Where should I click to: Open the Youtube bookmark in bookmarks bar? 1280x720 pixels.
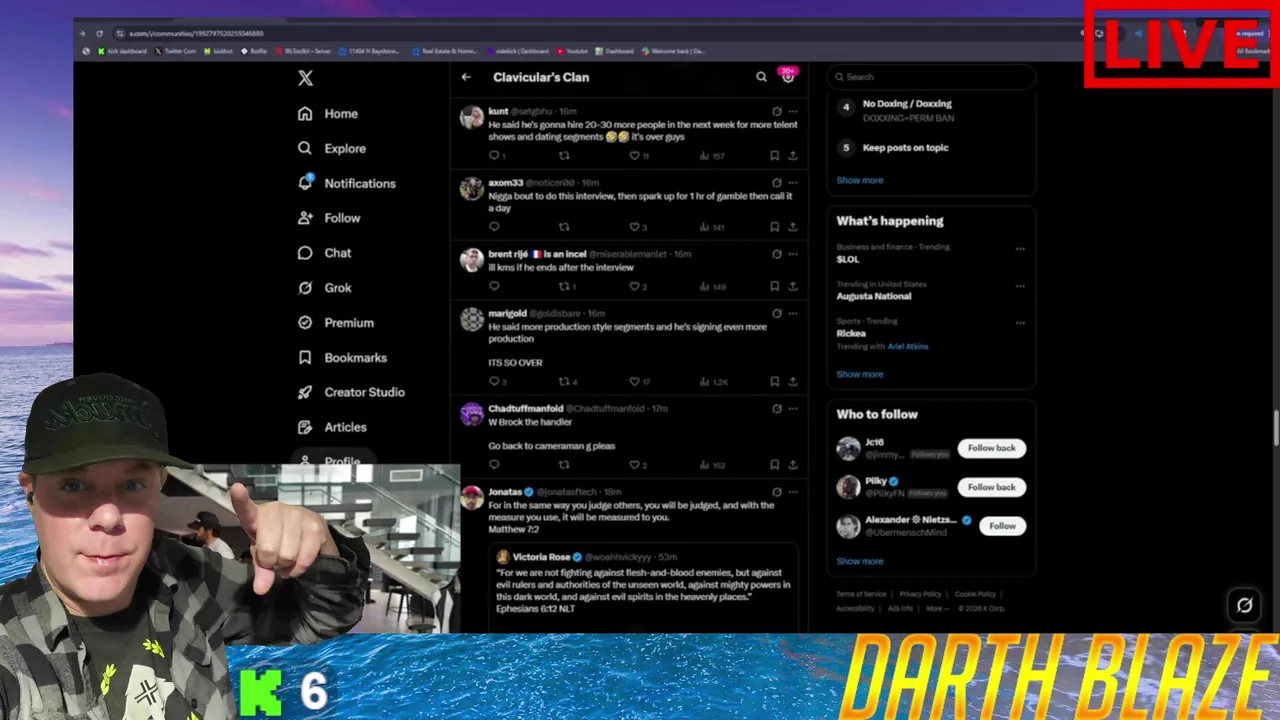(572, 51)
